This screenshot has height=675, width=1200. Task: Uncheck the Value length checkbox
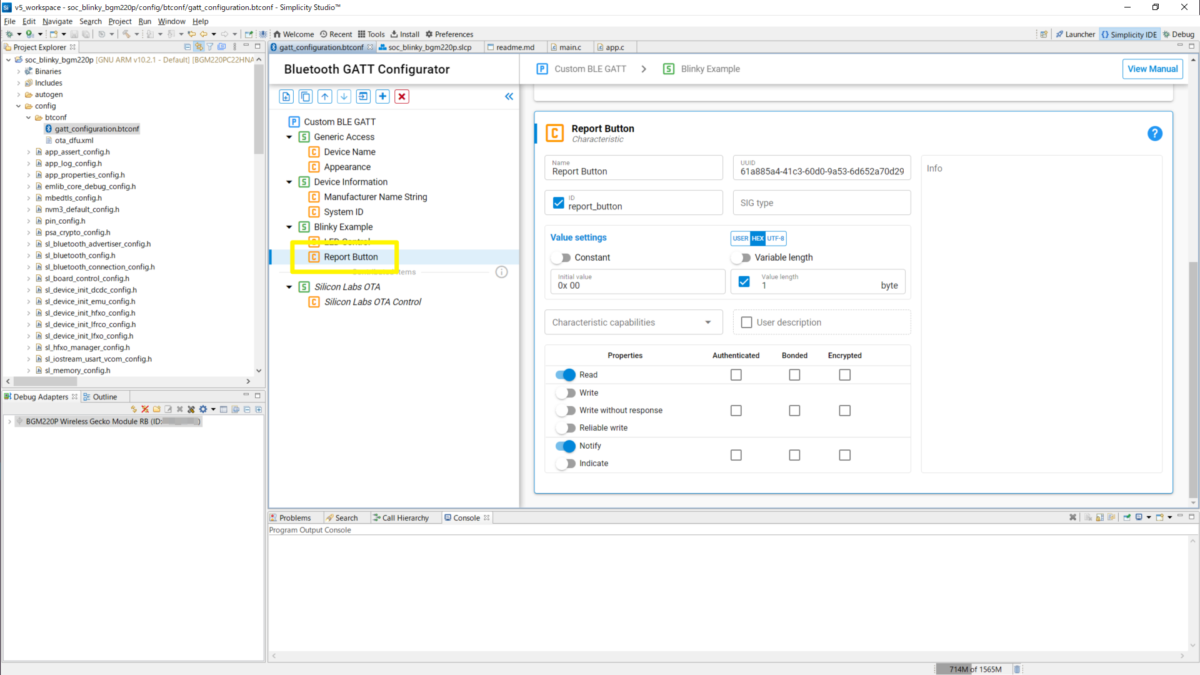click(744, 282)
